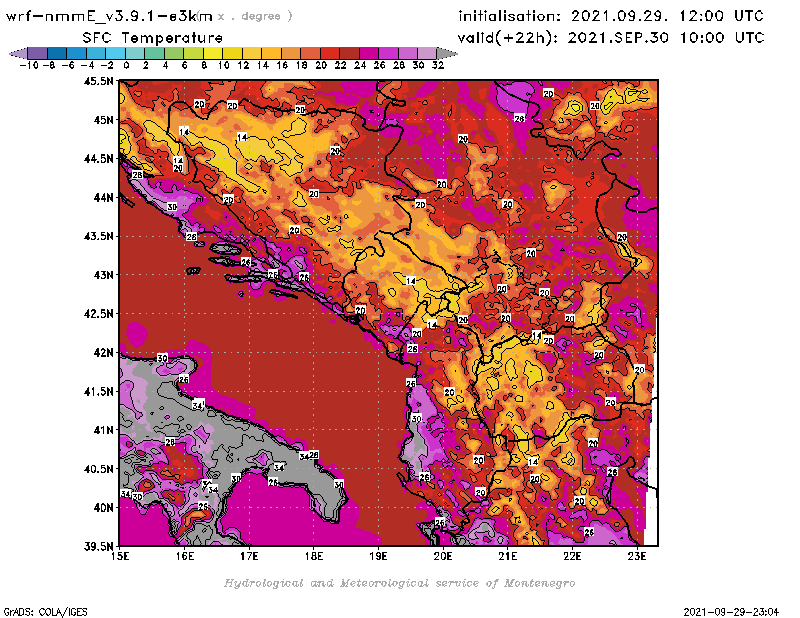Click the 42.5N latitude axis label
The image size is (800, 618).
98,314
